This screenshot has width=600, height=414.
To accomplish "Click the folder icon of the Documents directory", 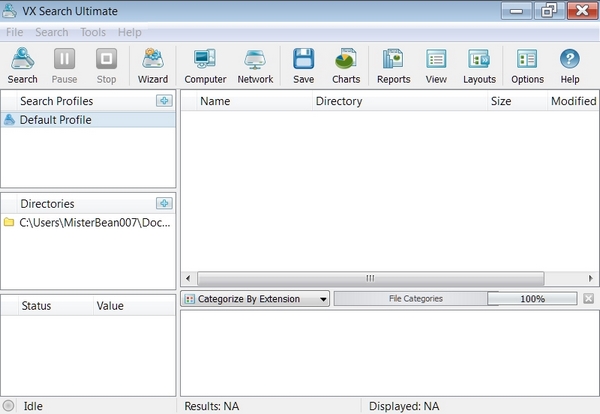I will pyautogui.click(x=9, y=222).
